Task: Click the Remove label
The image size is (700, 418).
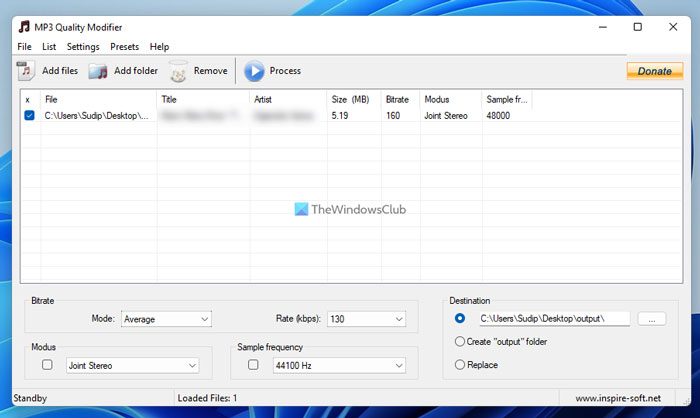Action: tap(210, 71)
